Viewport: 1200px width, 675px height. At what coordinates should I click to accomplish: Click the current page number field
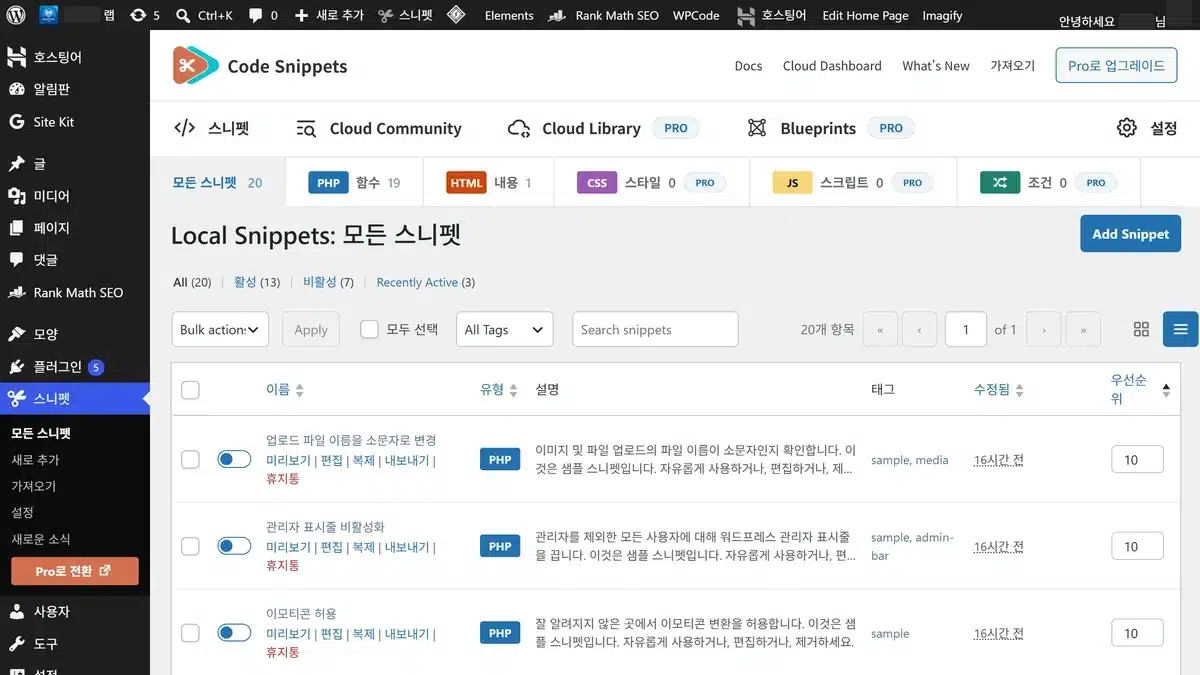pyautogui.click(x=966, y=329)
